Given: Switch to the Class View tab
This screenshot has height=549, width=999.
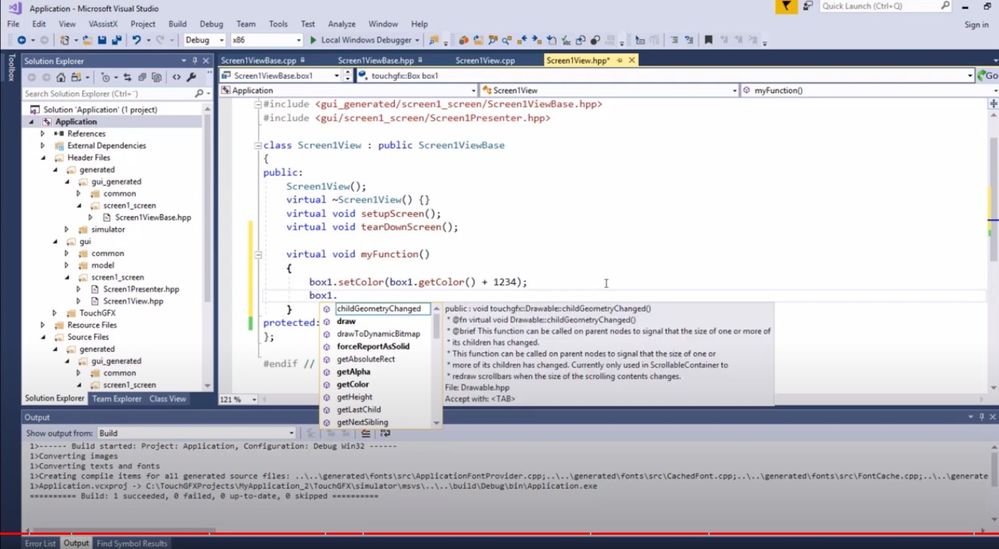Looking at the screenshot, I should click(x=168, y=399).
